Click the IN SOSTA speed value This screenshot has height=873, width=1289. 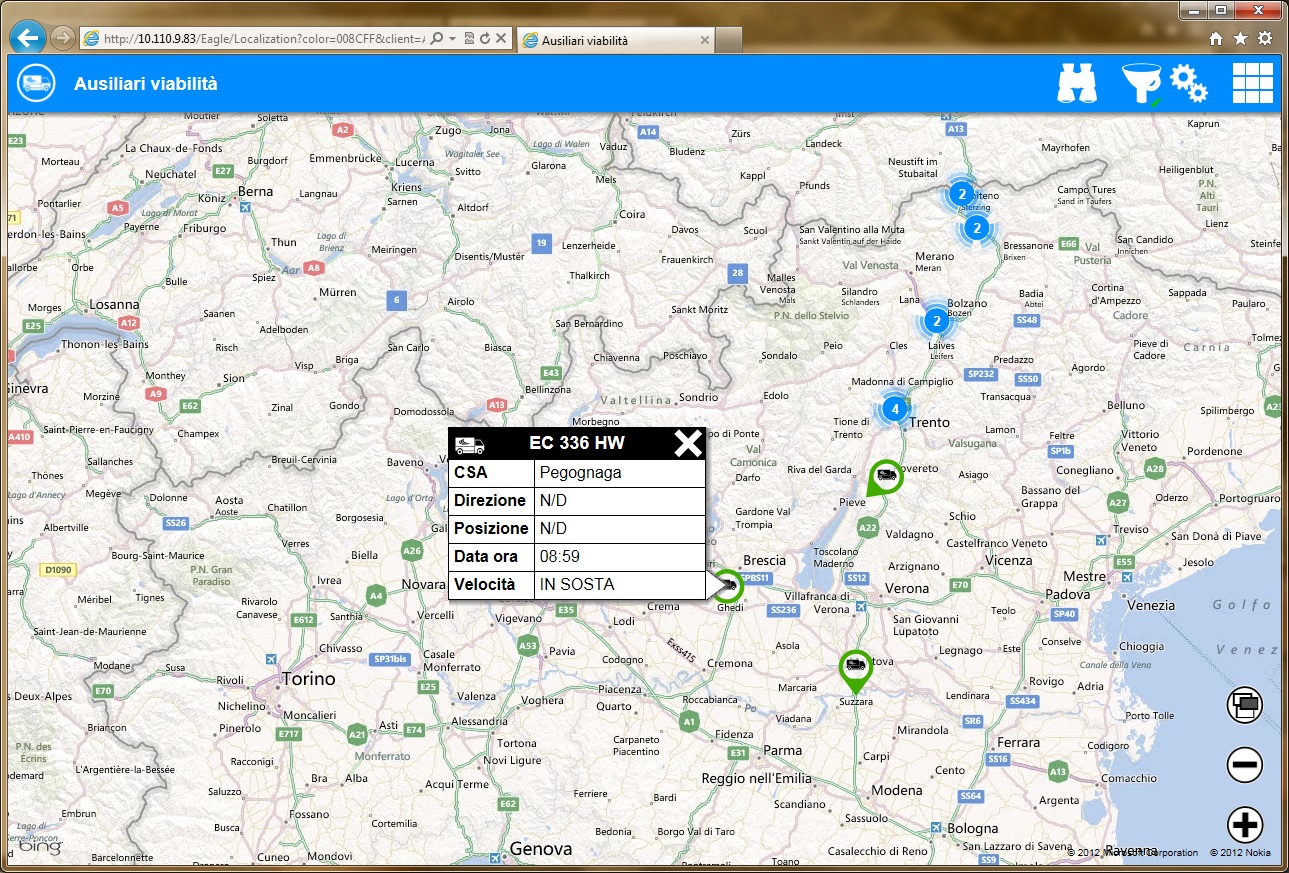(577, 584)
